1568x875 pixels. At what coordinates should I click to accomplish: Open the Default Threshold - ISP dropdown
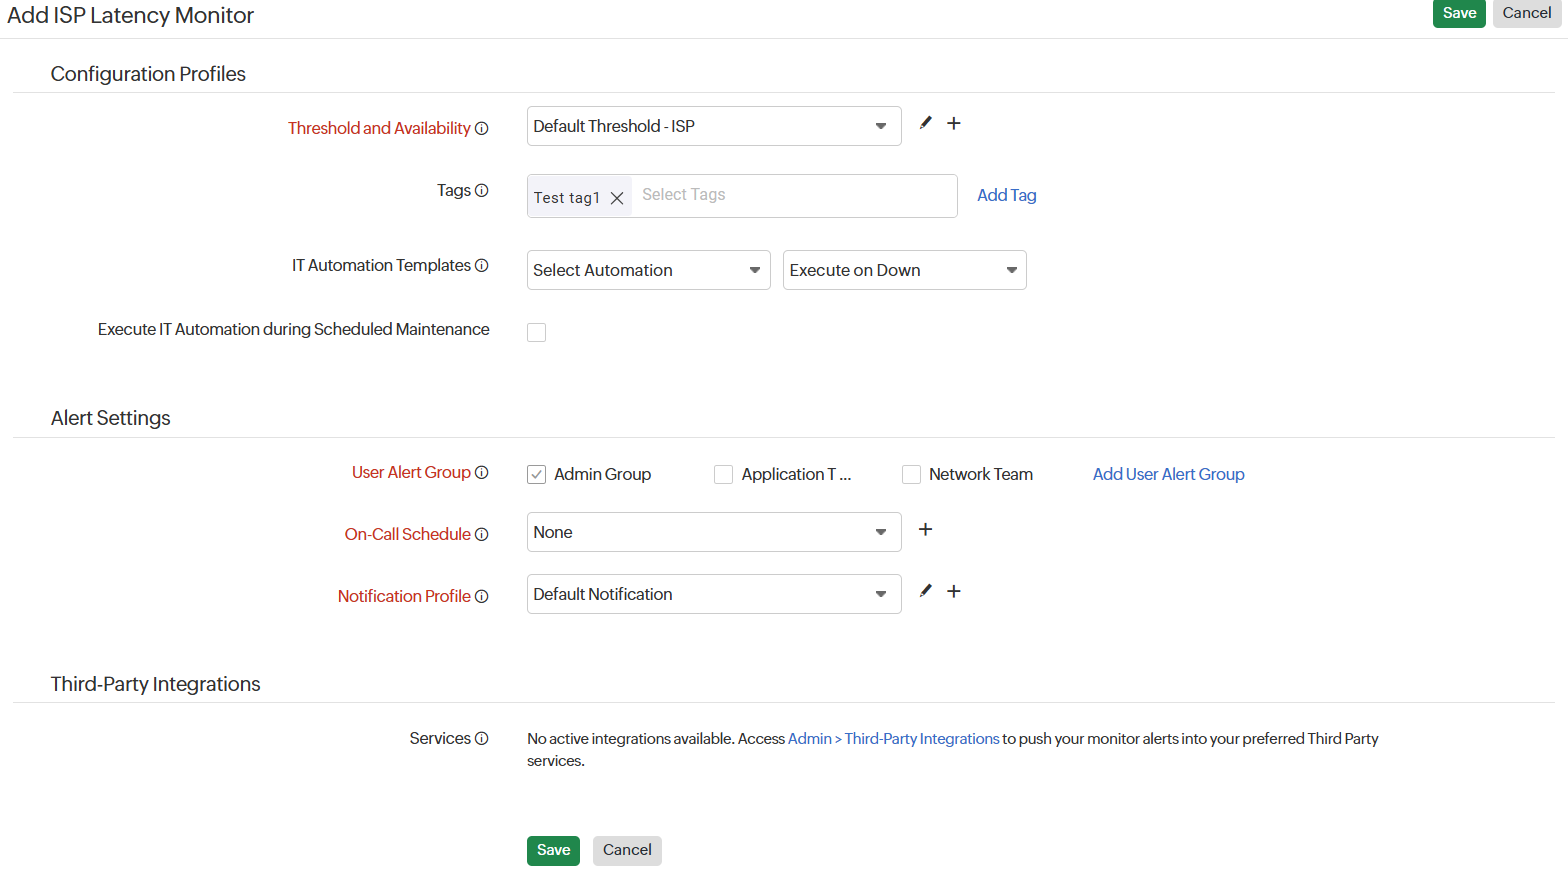coord(713,126)
